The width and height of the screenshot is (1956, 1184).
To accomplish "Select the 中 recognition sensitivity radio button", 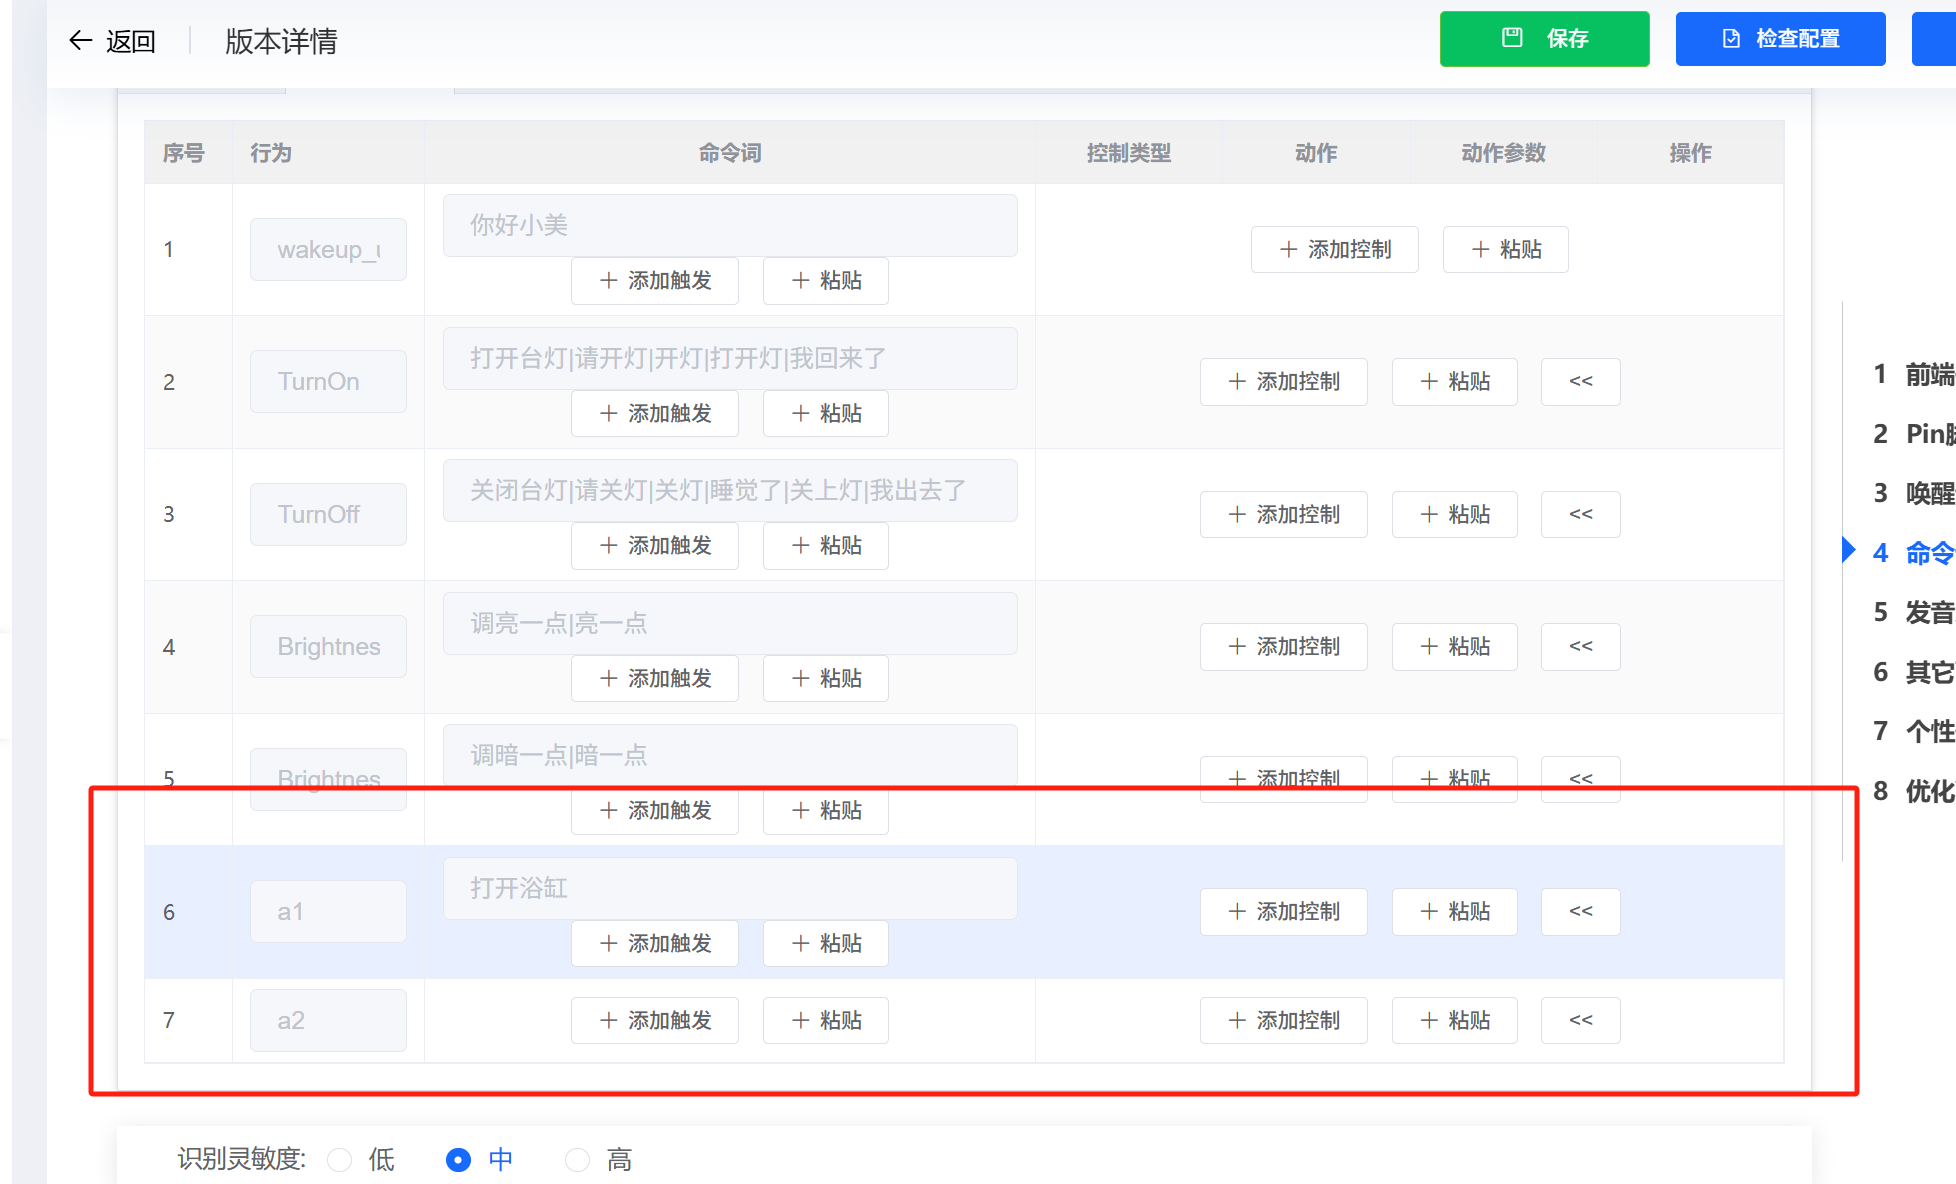I will tap(458, 1159).
